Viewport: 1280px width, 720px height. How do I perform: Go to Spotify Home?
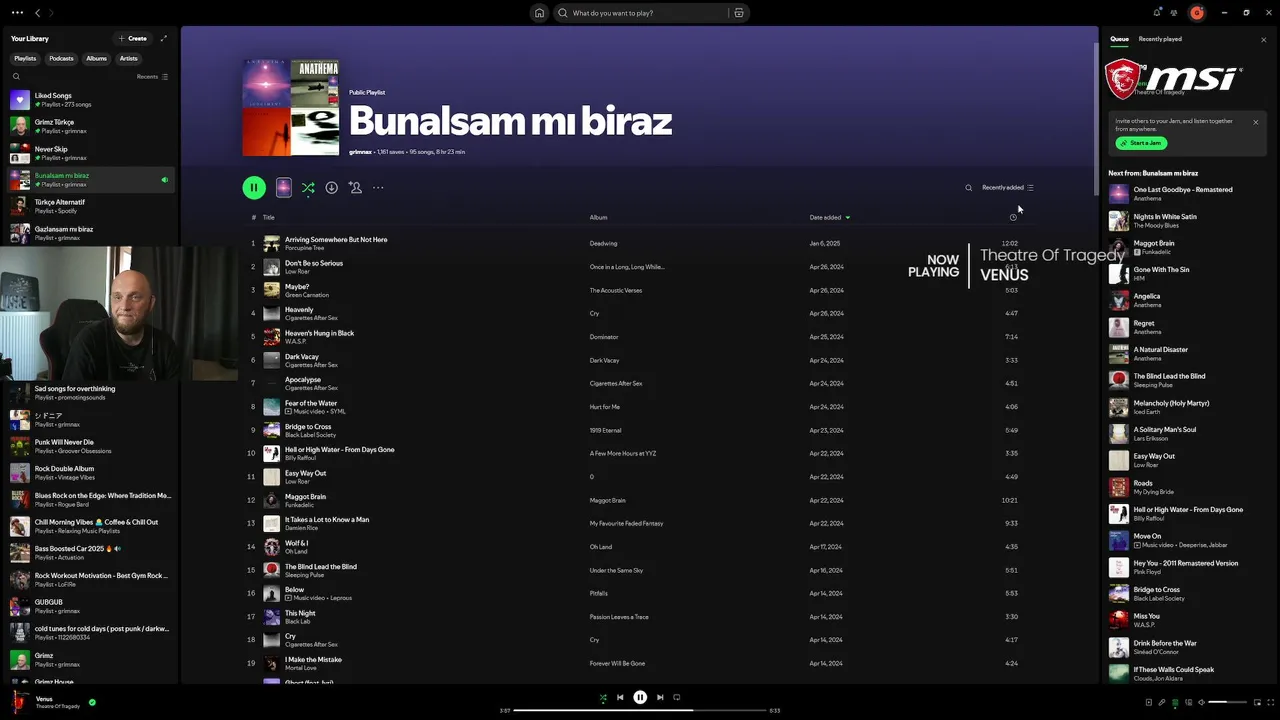point(539,13)
